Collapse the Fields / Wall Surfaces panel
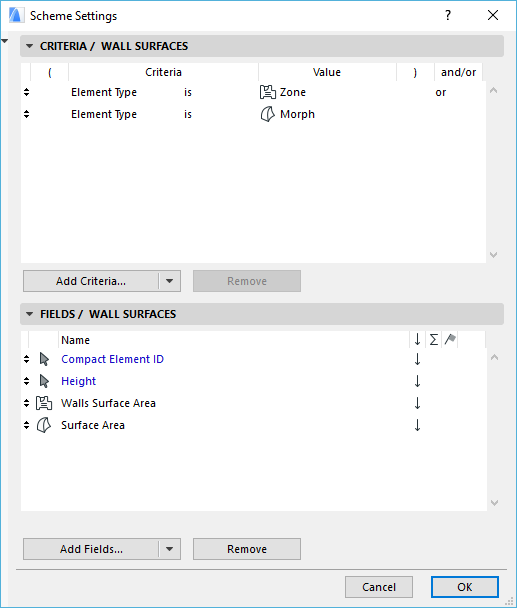Image resolution: width=517 pixels, height=608 pixels. (29, 314)
